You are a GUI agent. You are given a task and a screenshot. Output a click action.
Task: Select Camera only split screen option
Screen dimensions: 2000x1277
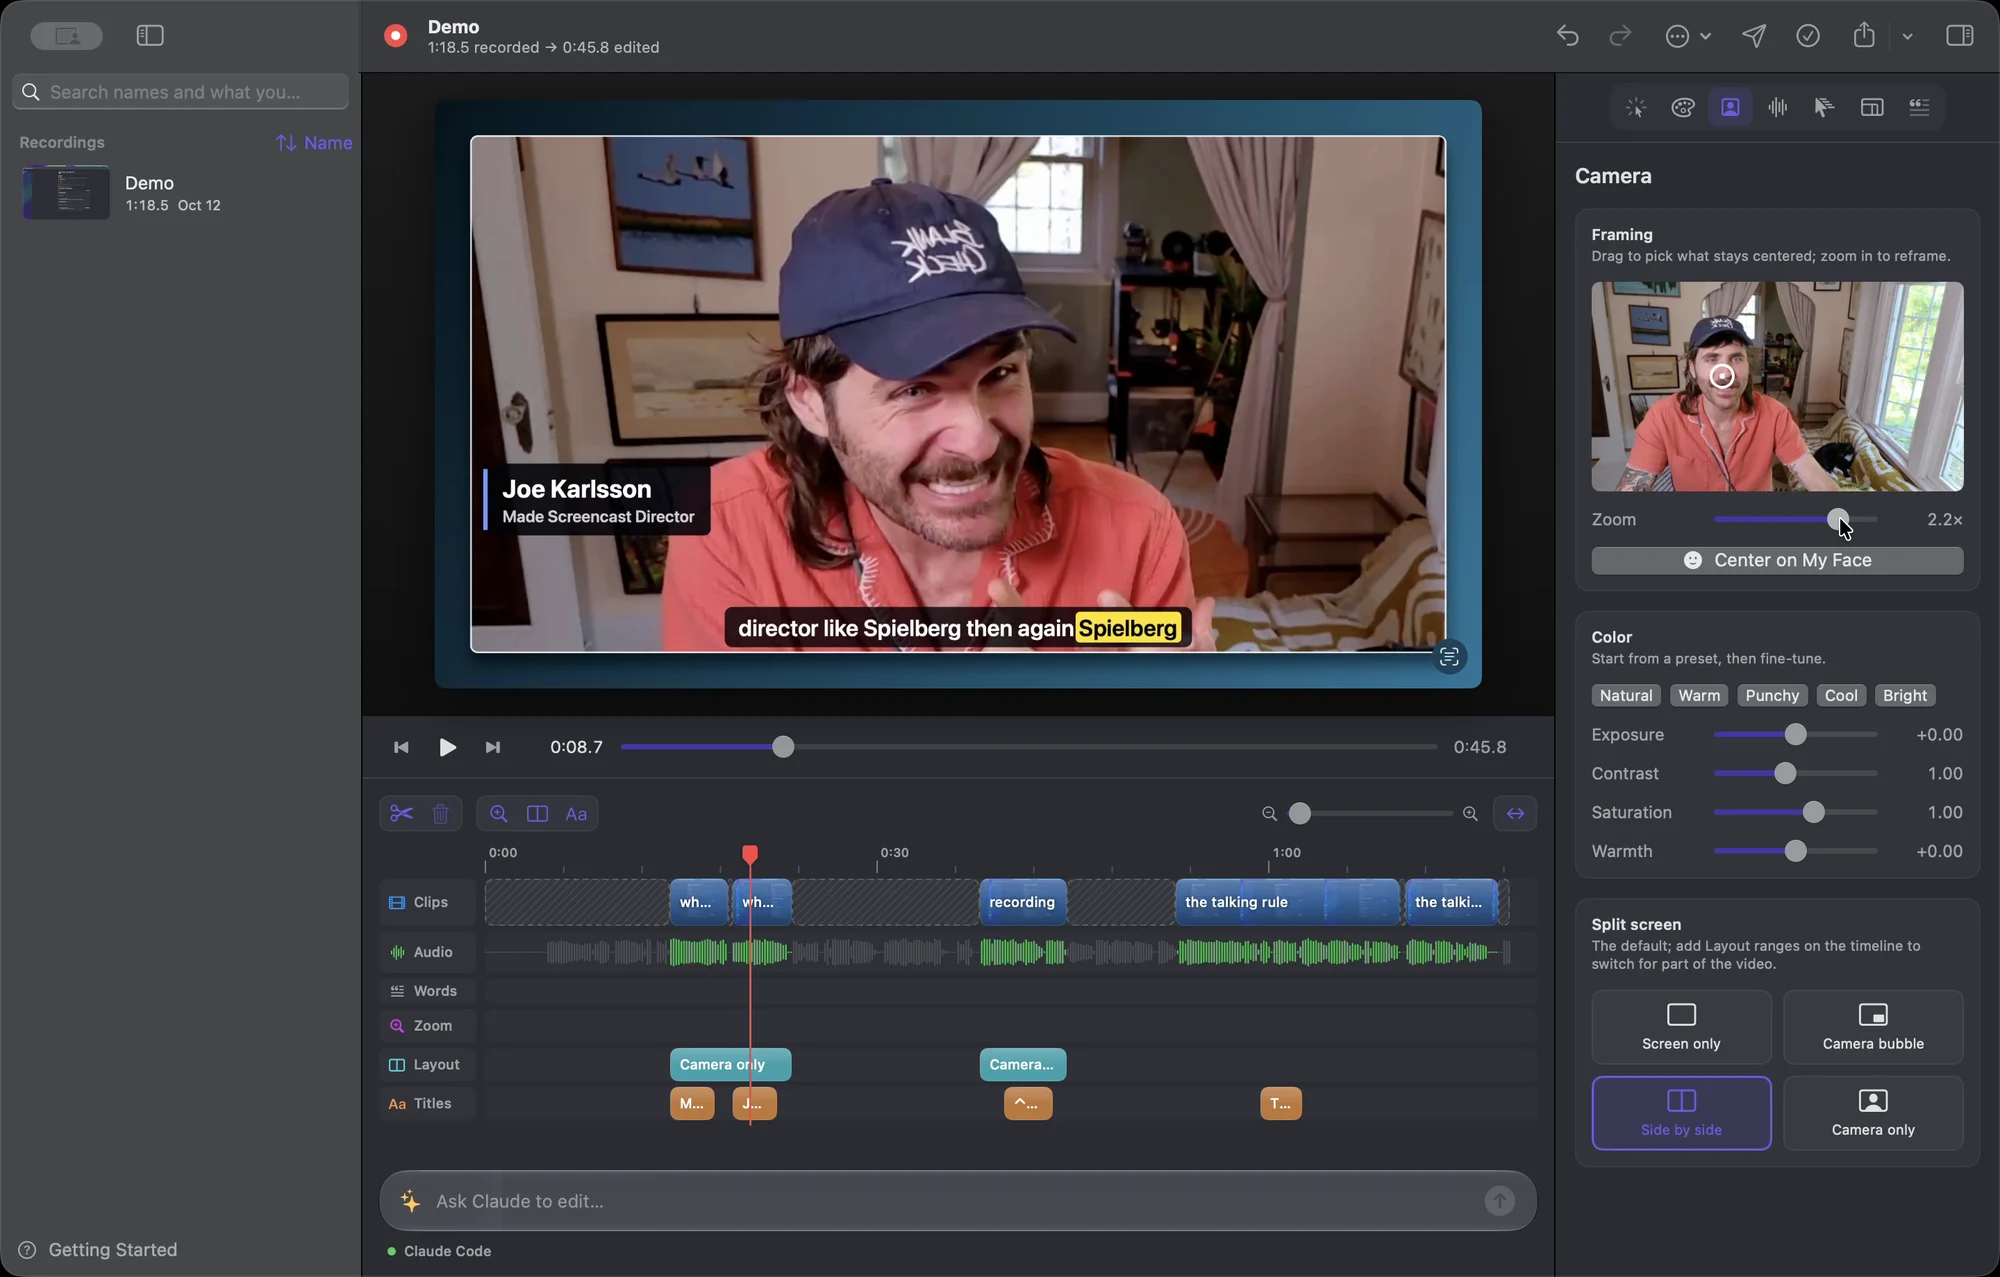click(x=1873, y=1113)
